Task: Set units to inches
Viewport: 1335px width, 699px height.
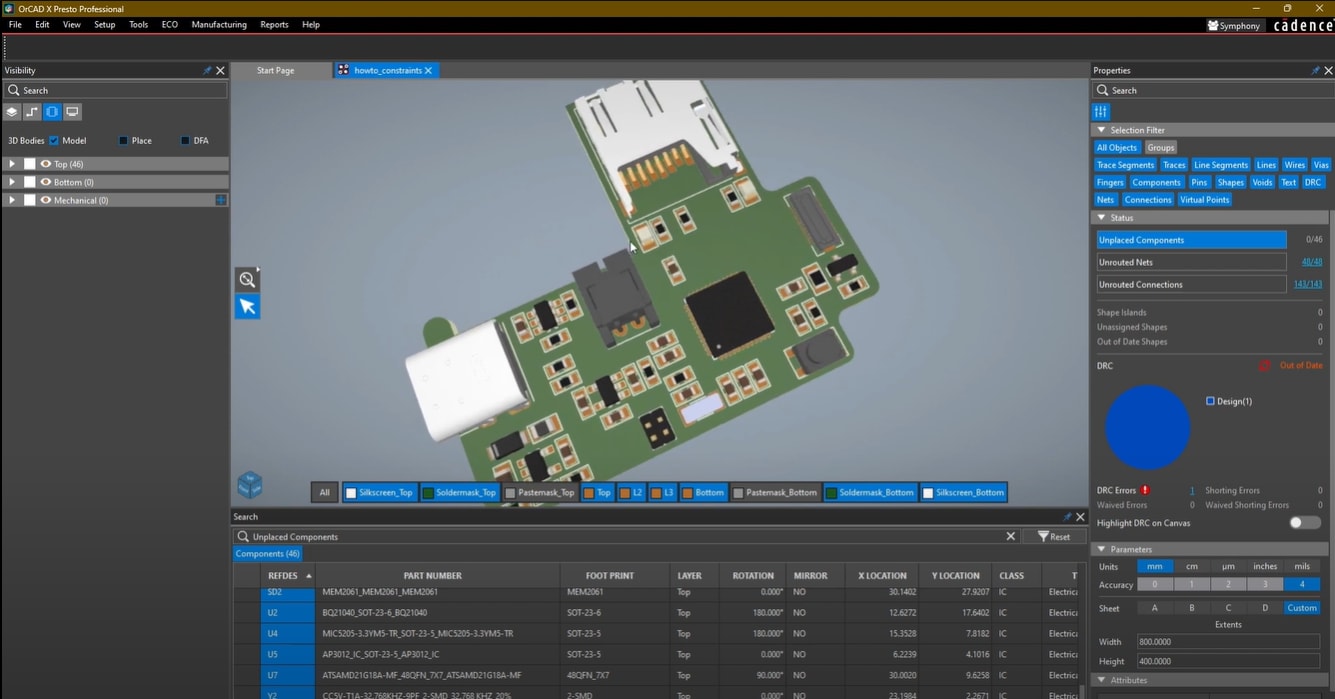Action: 1265,566
